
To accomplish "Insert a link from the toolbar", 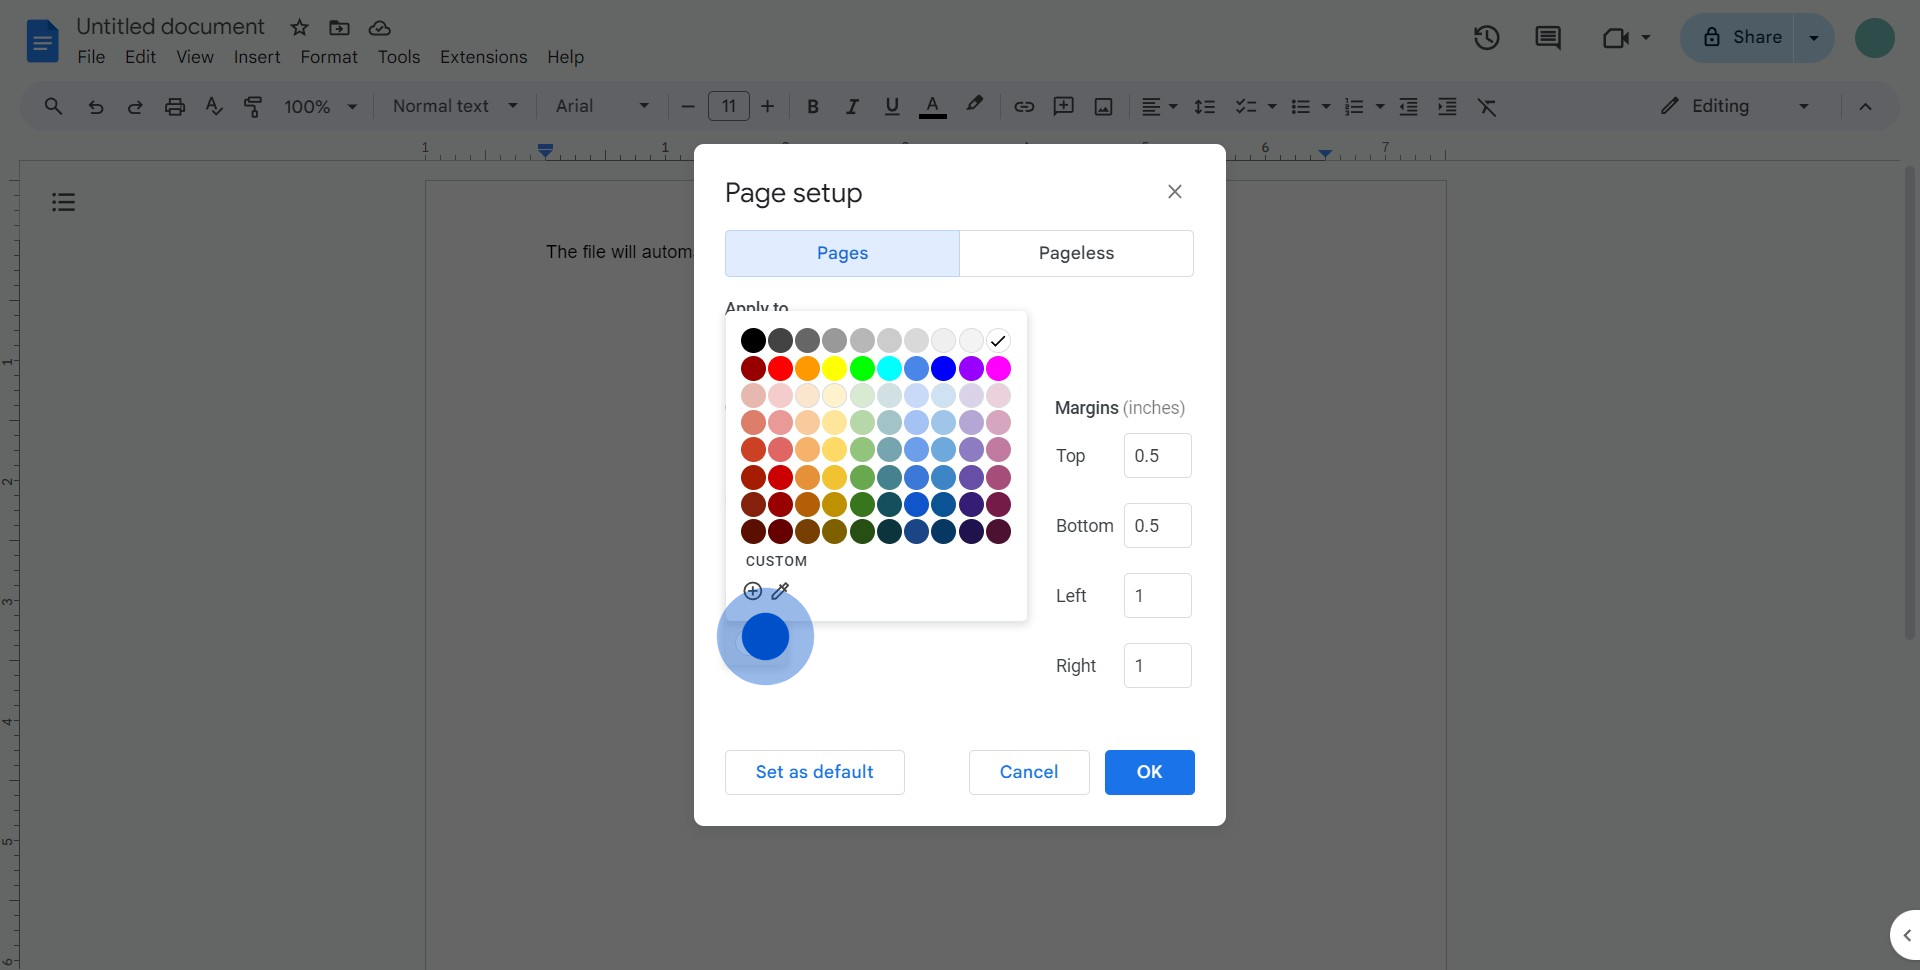I will (x=1024, y=106).
